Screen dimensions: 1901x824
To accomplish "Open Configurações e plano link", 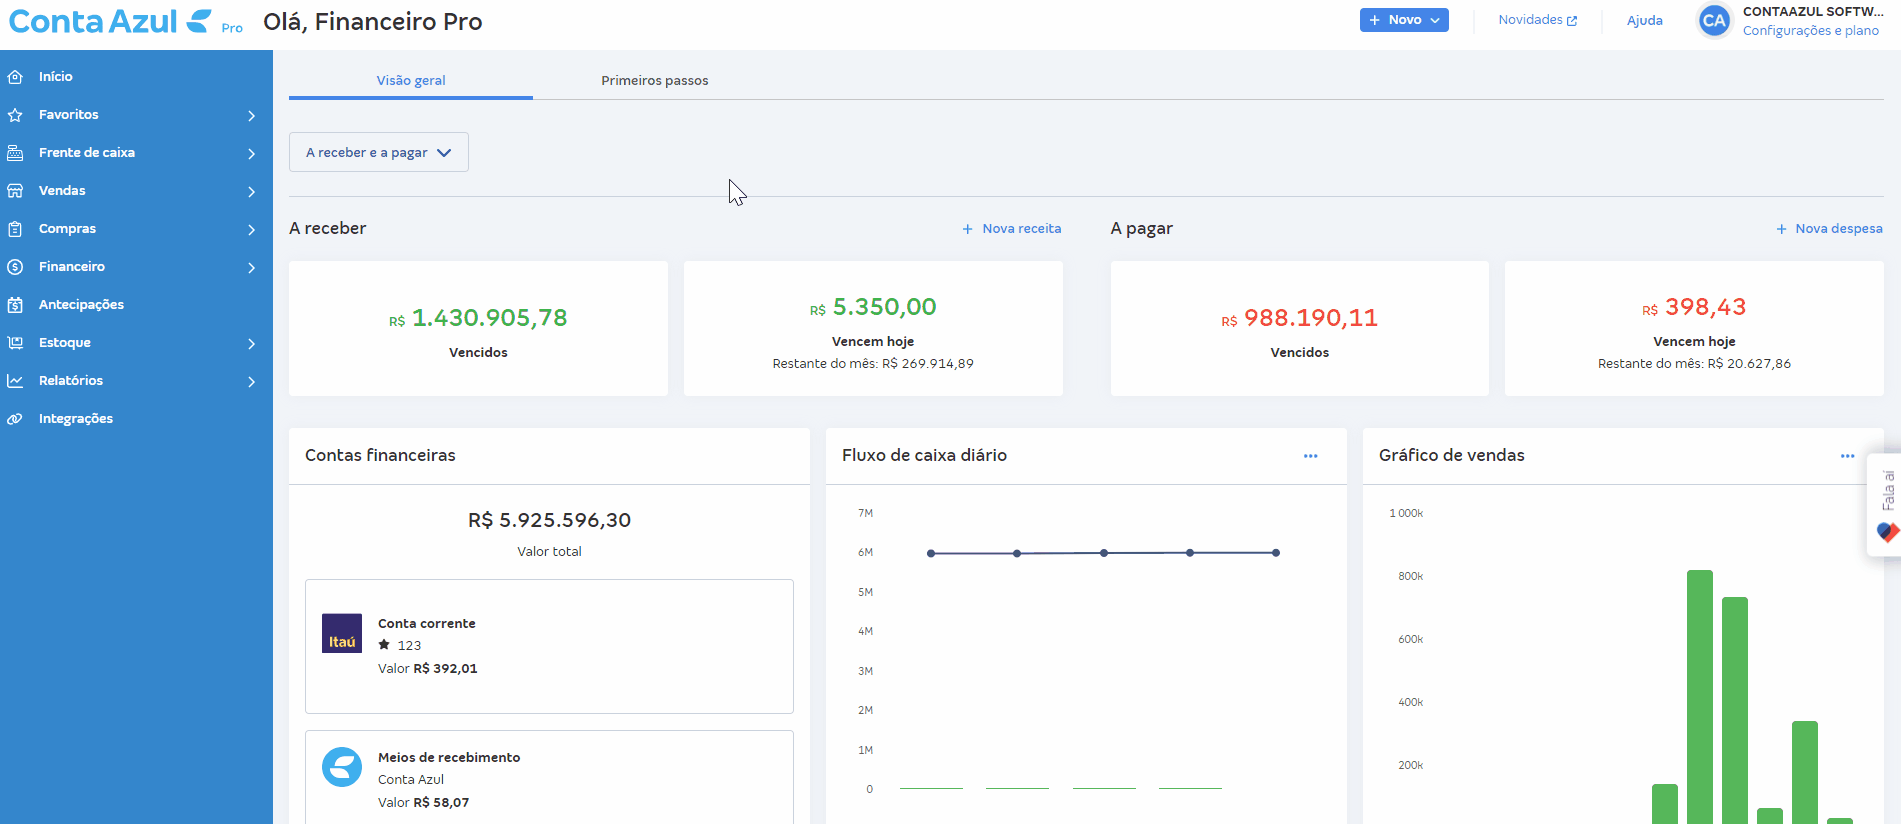I will coord(1811,31).
